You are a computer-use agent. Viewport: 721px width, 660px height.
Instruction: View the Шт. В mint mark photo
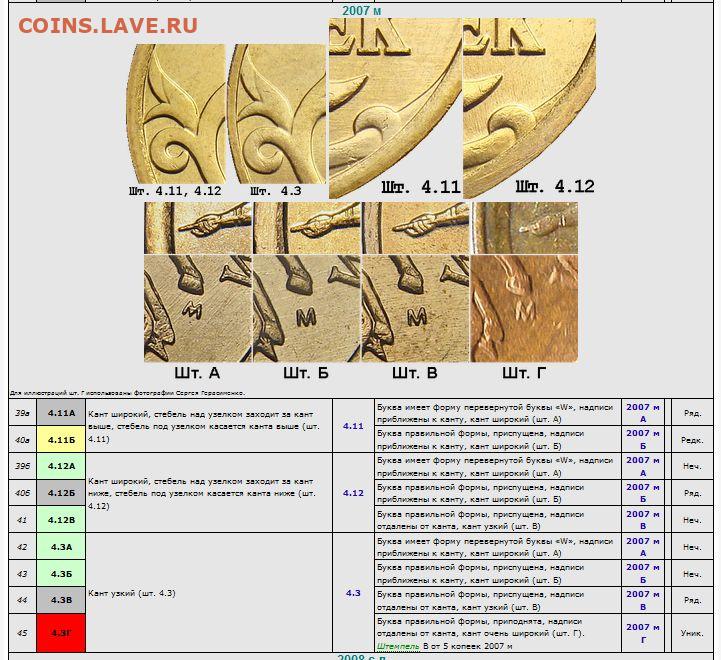click(416, 309)
